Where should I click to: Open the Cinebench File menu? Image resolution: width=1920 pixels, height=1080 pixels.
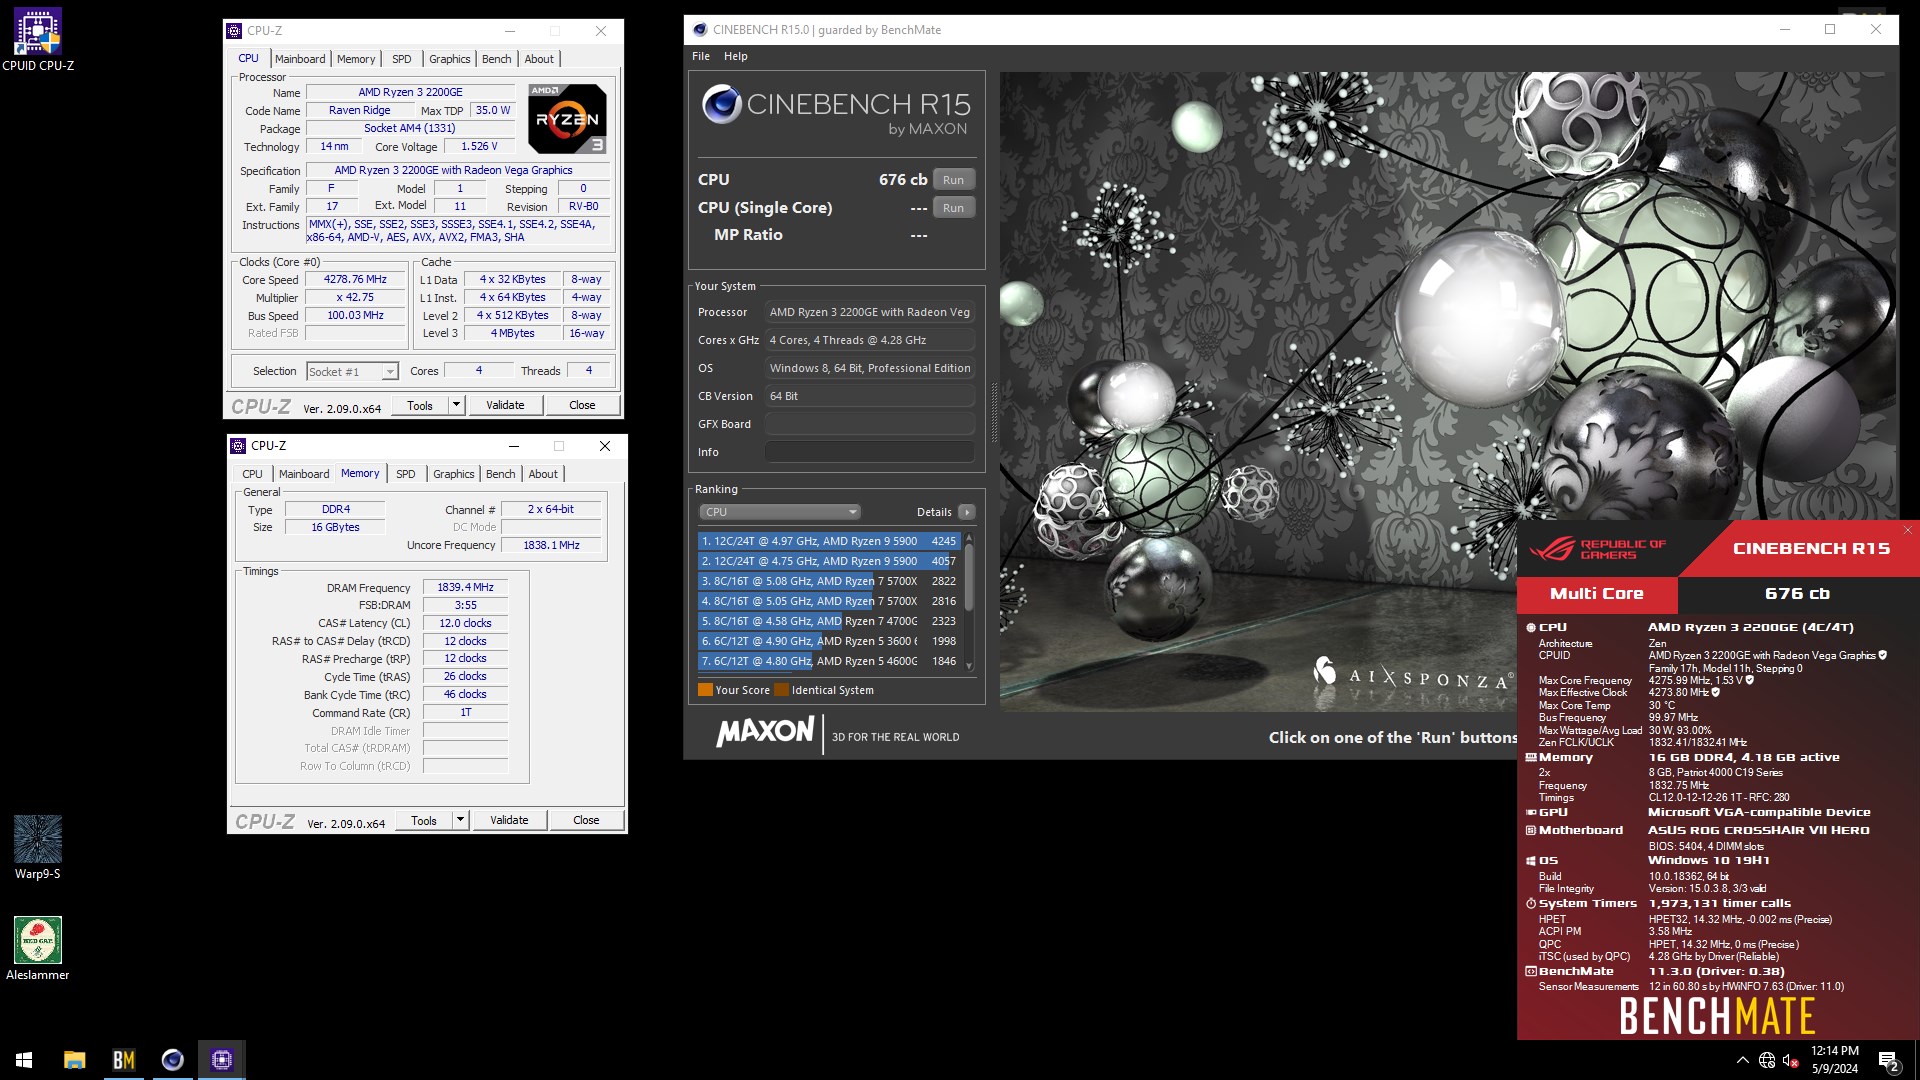tap(701, 56)
